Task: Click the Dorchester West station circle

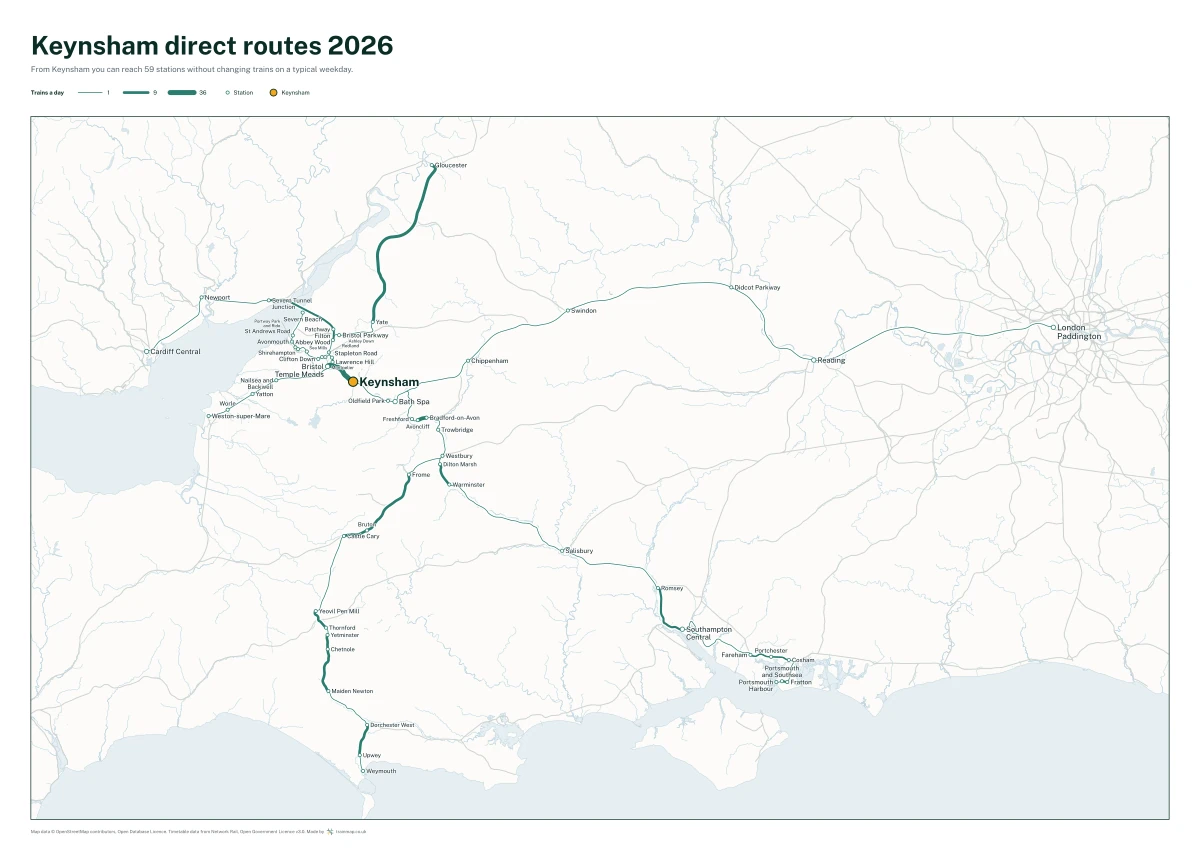Action: (367, 725)
